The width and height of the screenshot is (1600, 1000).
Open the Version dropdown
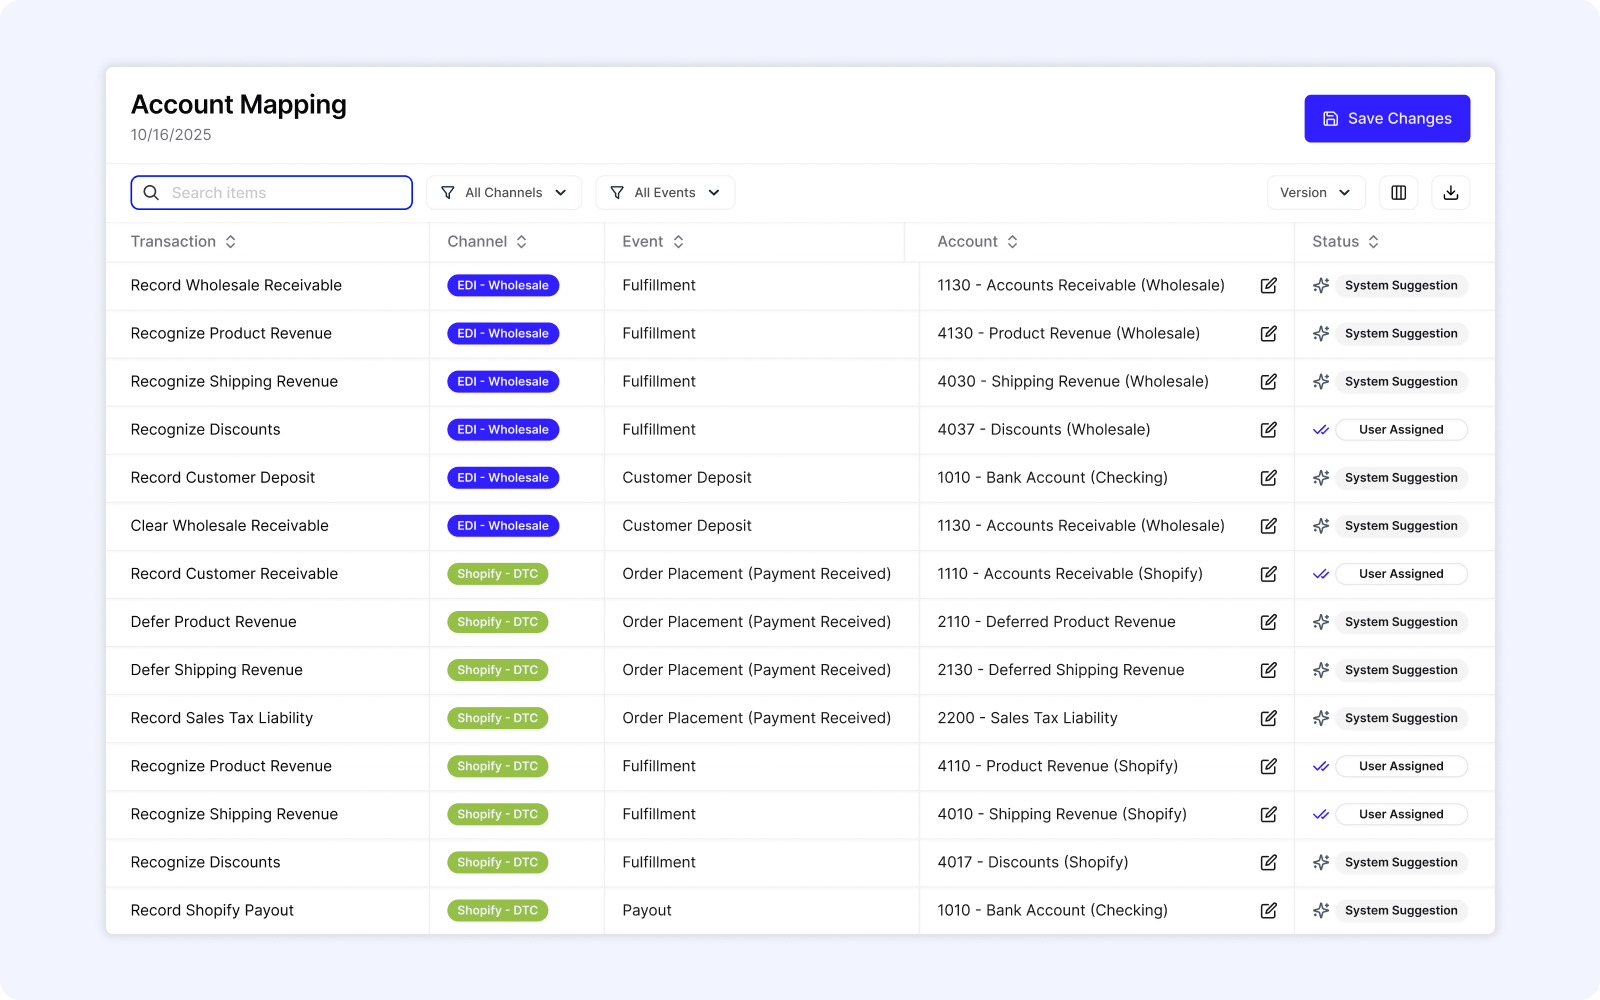tap(1316, 192)
